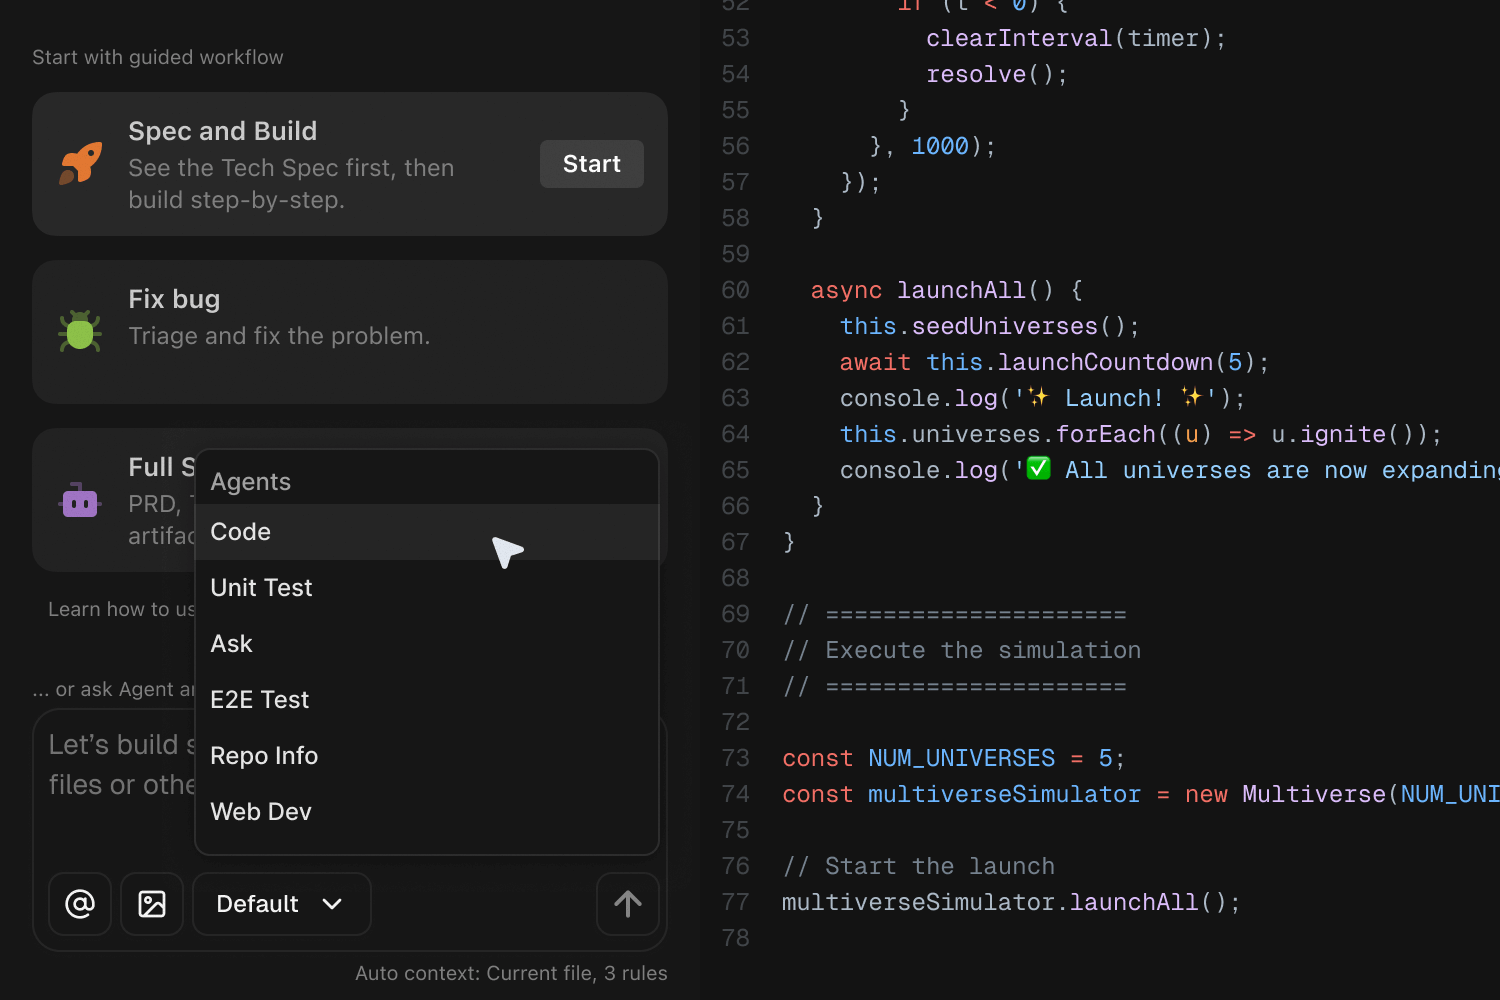Choose Unit Test agent
This screenshot has height=1000, width=1500.
pyautogui.click(x=261, y=588)
